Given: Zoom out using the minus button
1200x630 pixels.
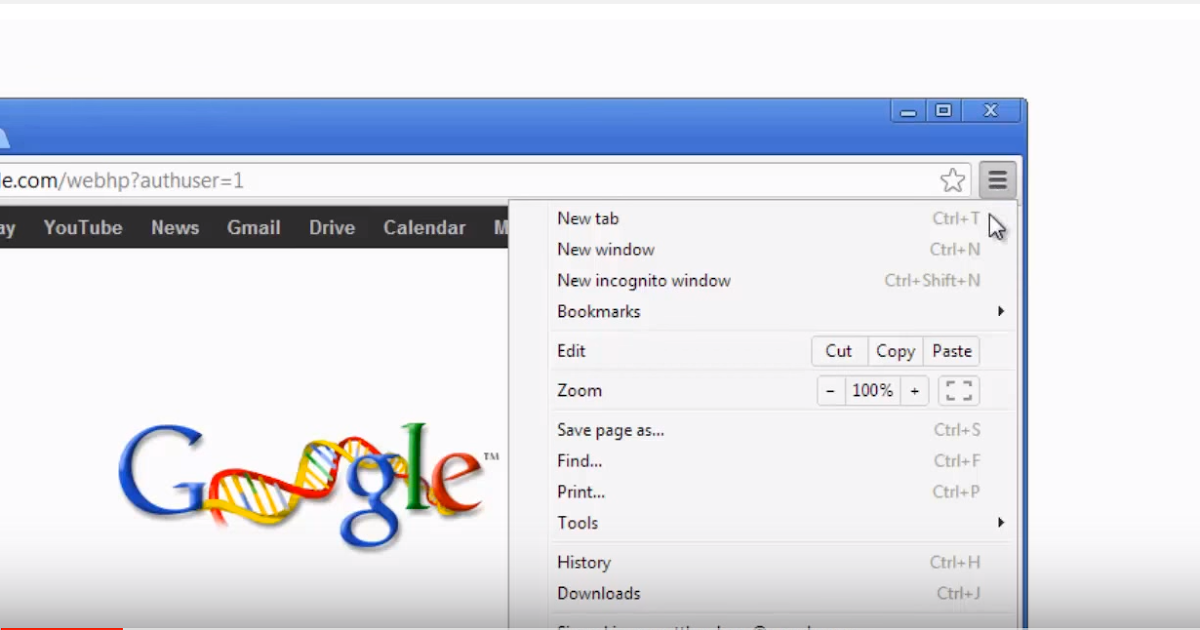Looking at the screenshot, I should click(x=830, y=390).
